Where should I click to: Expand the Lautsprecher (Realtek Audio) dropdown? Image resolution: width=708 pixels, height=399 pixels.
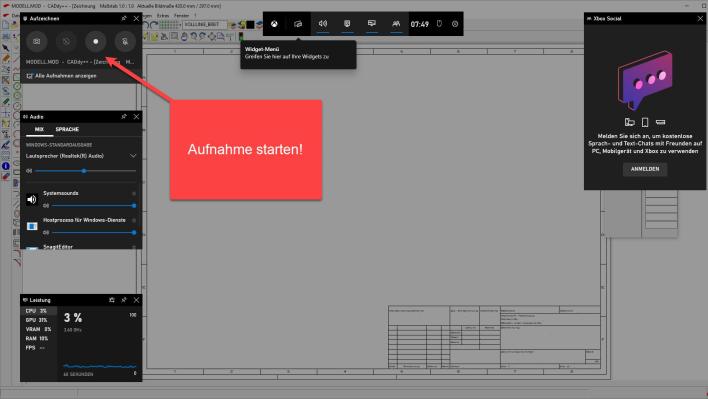[133, 156]
